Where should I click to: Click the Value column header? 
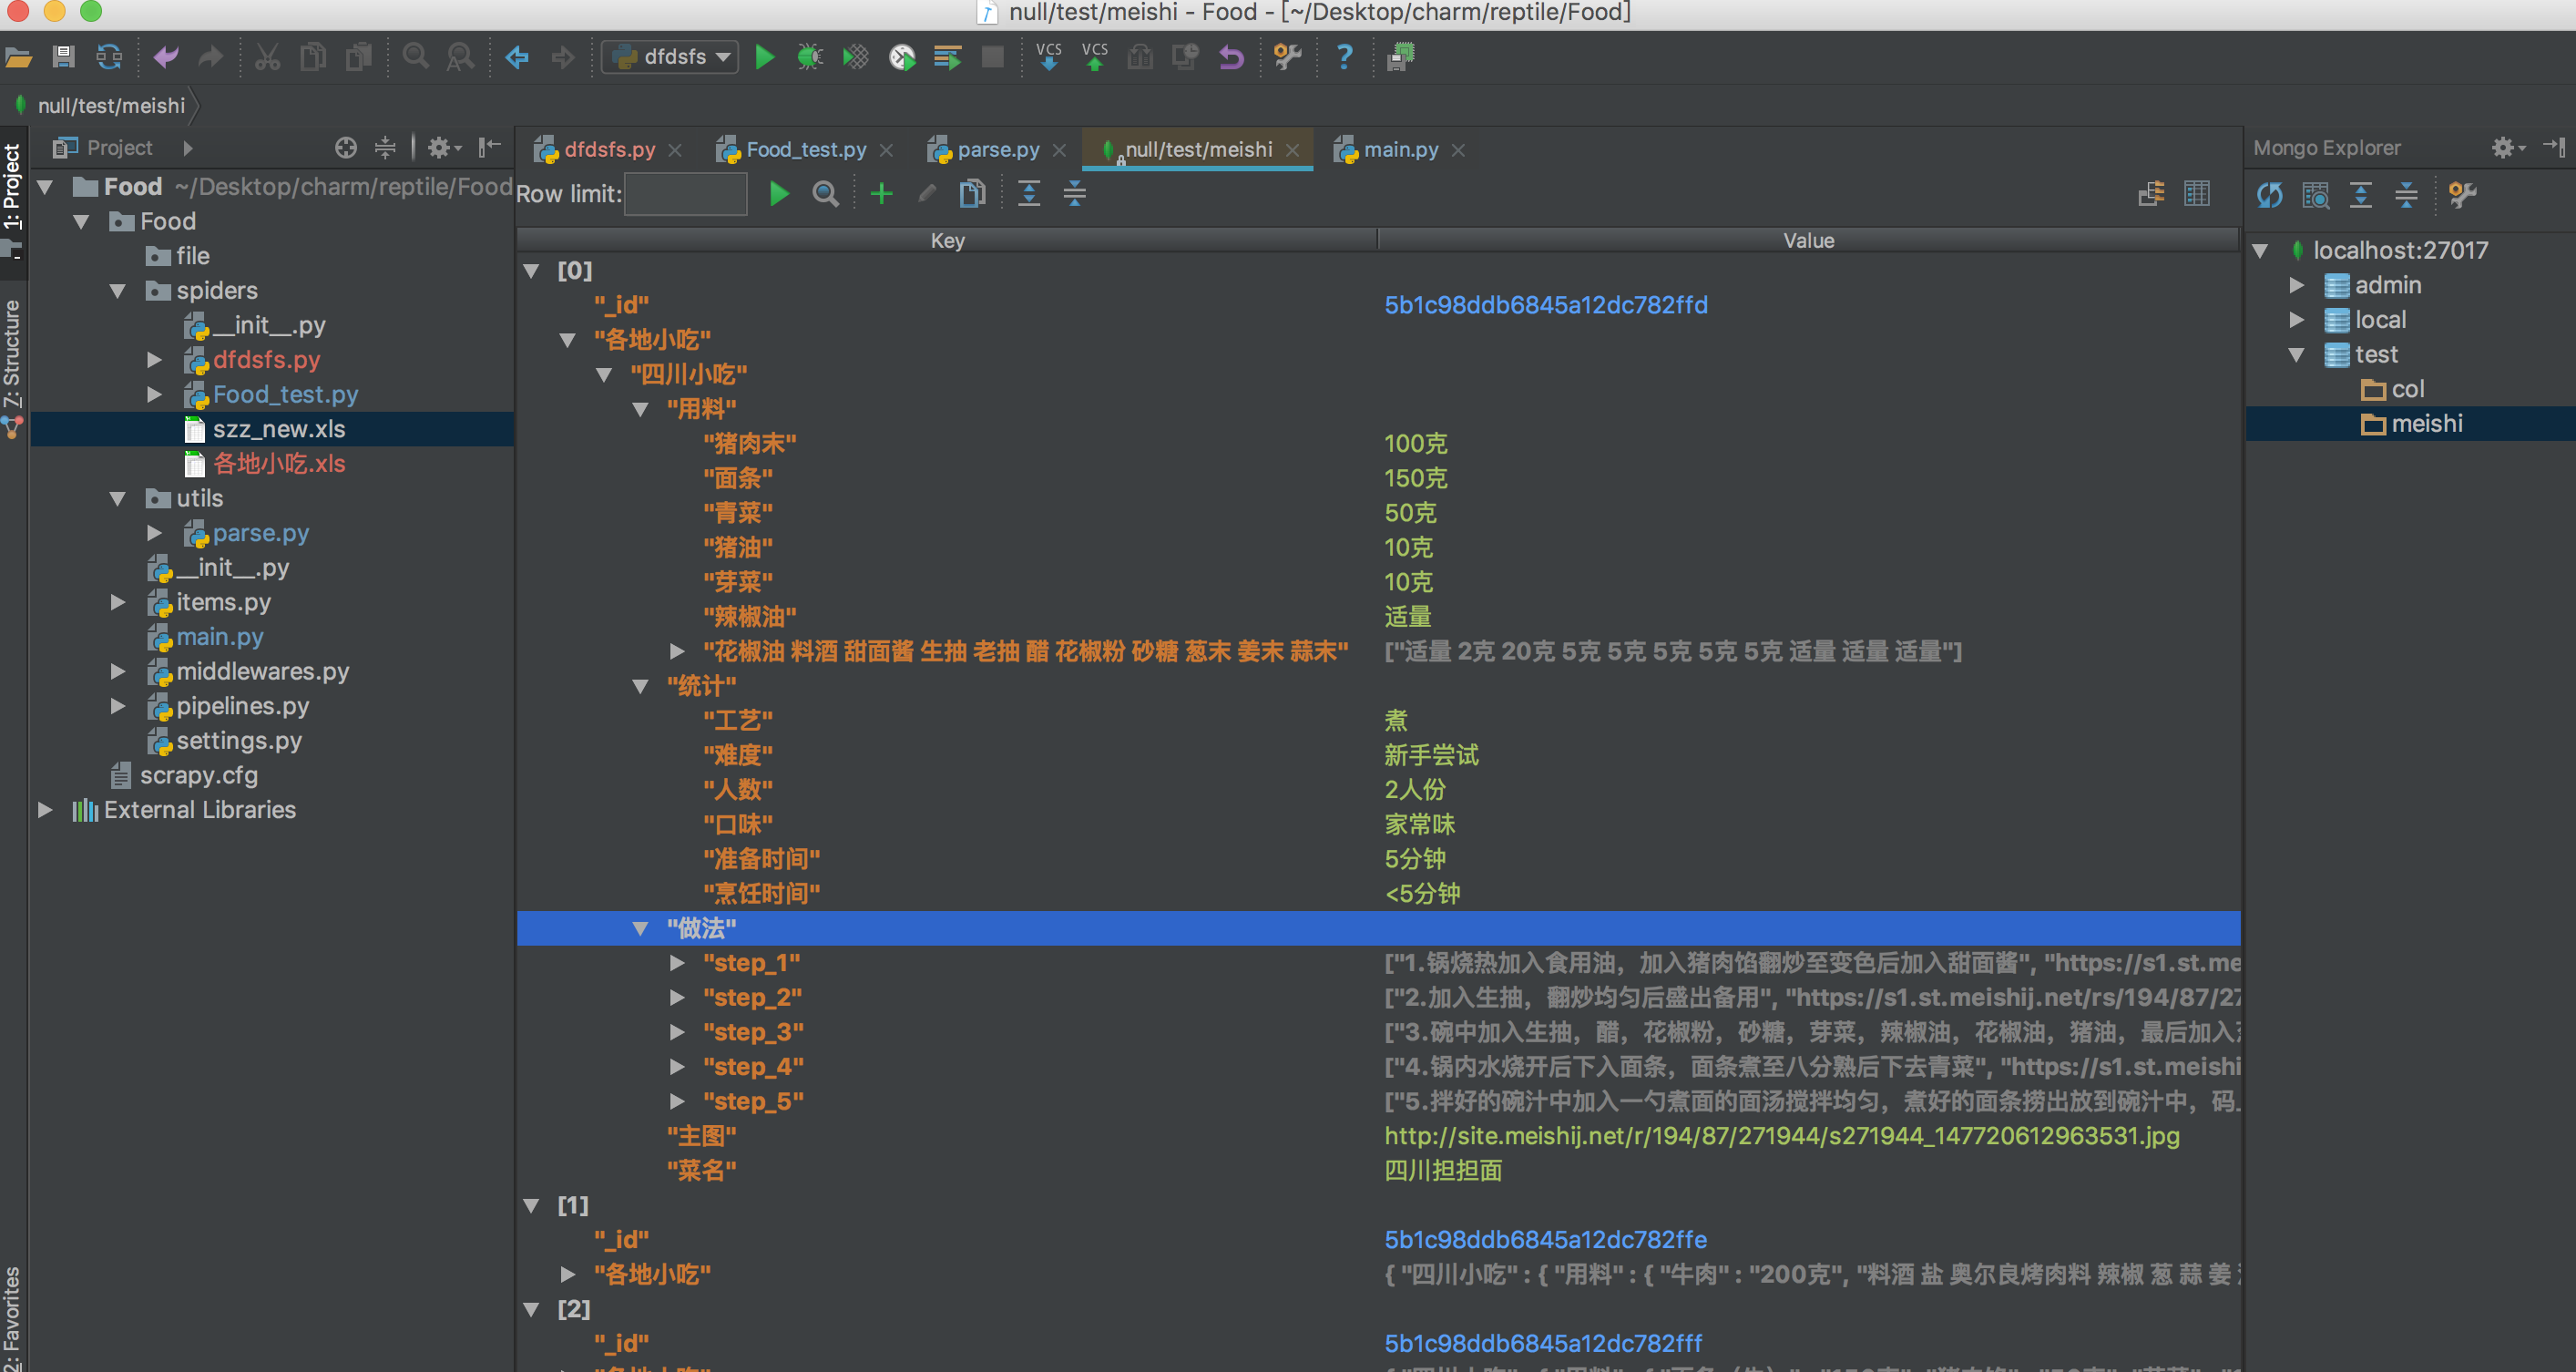tap(1809, 241)
